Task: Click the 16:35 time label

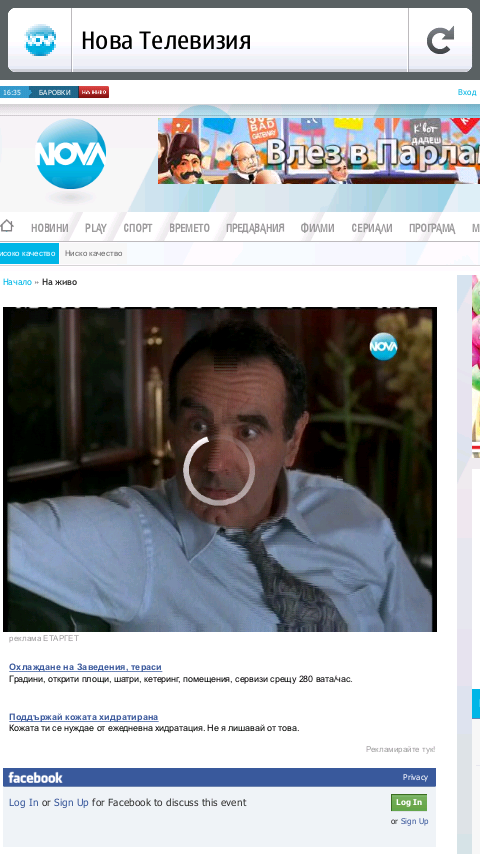Action: [11, 92]
